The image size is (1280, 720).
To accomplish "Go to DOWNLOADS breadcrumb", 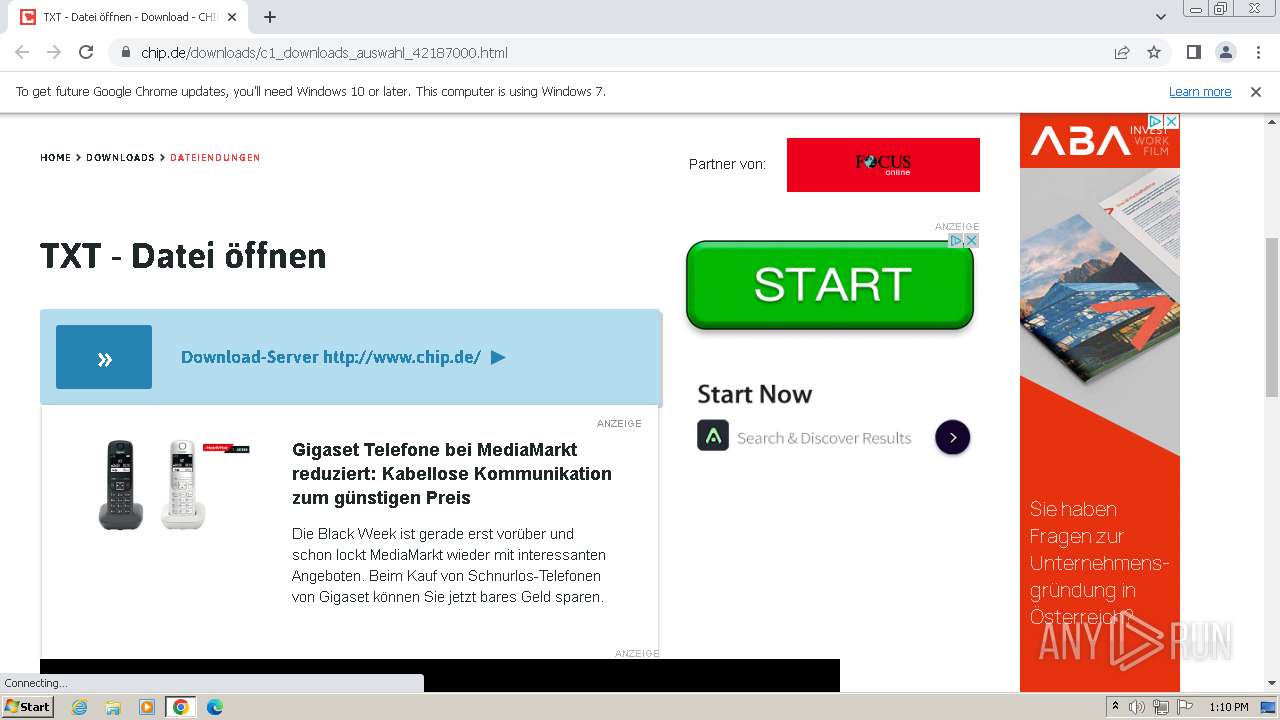I will (120, 158).
